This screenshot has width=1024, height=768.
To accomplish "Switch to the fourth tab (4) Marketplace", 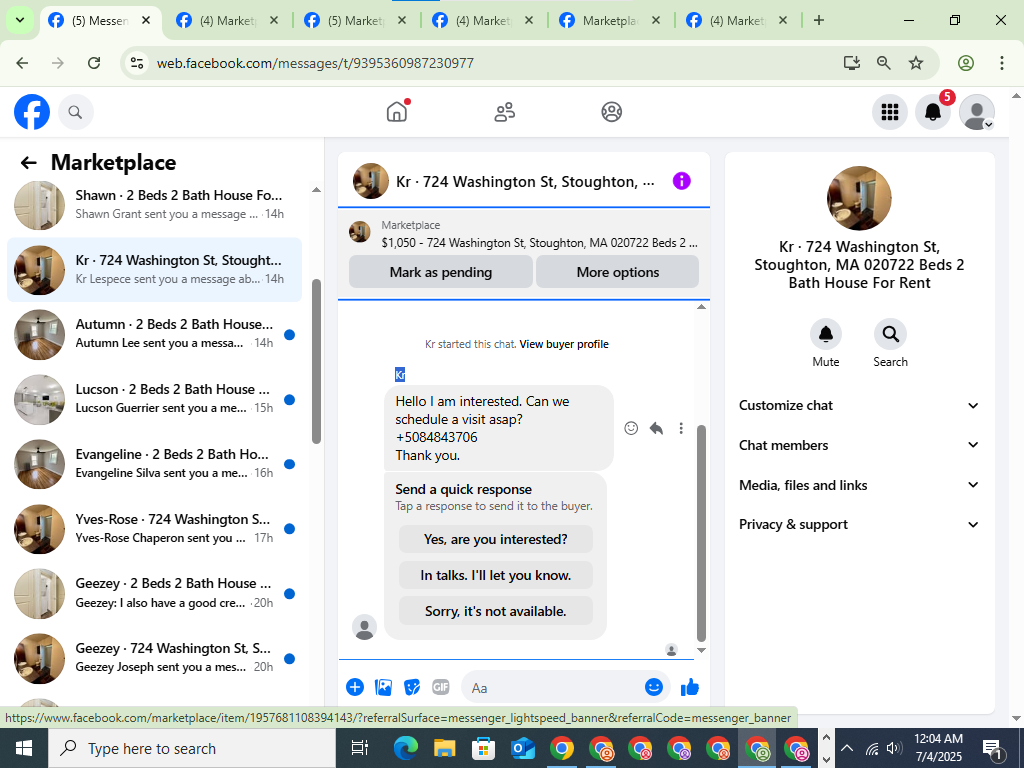I will [483, 21].
